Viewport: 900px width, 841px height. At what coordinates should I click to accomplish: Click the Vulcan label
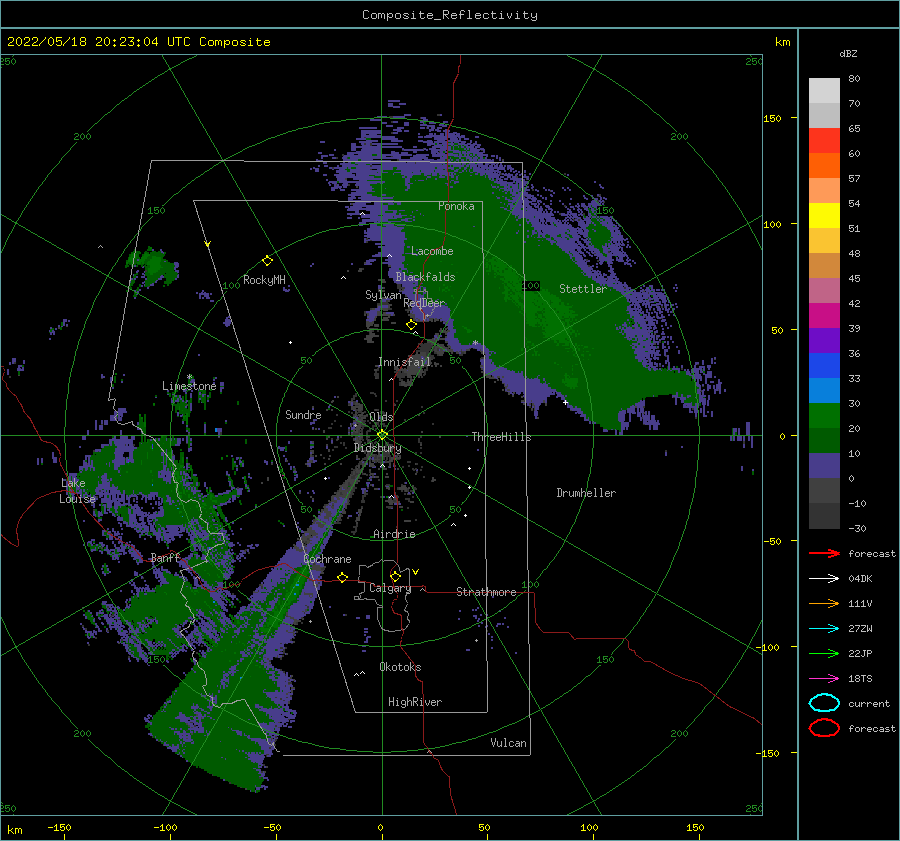[509, 743]
